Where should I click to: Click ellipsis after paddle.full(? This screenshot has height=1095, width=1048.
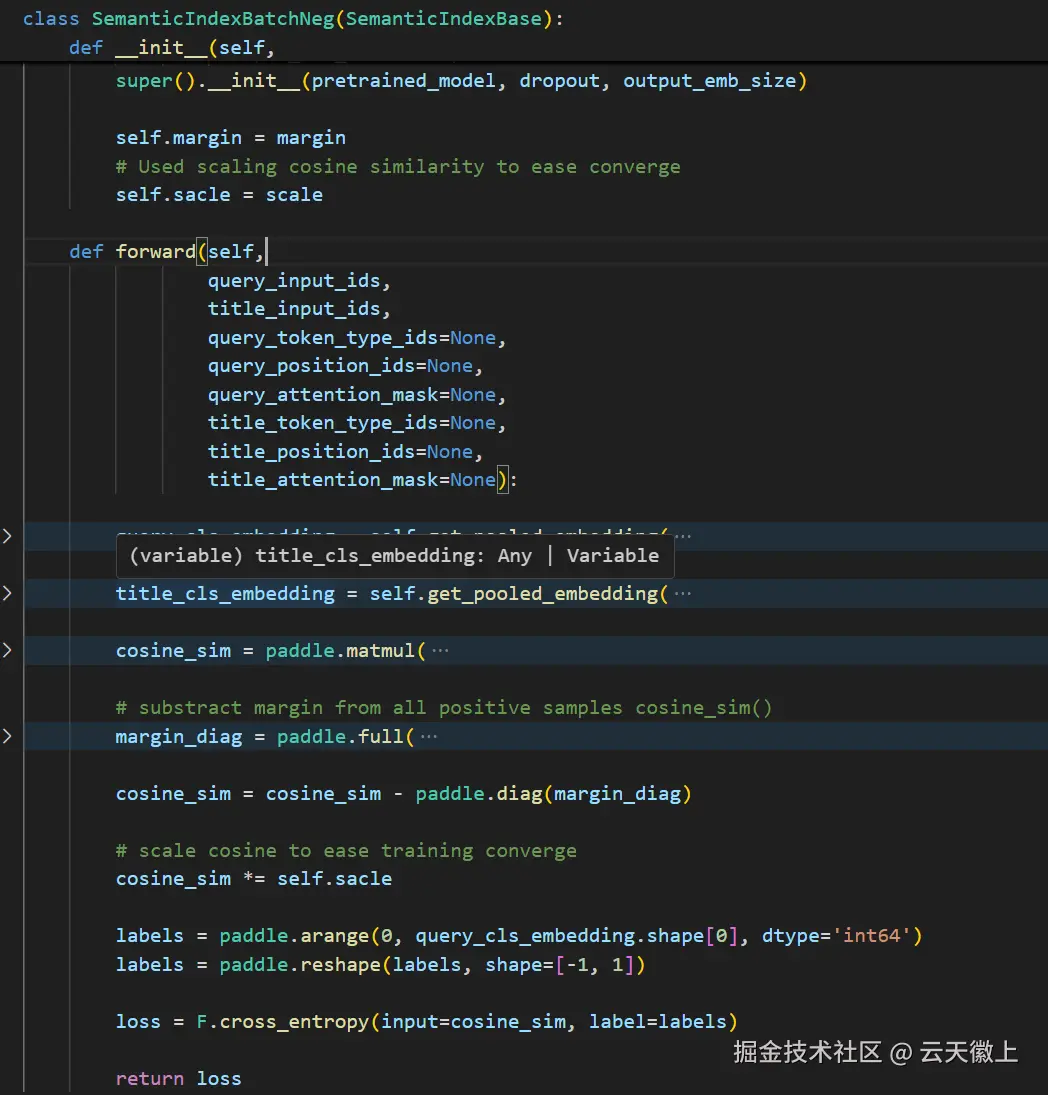[x=429, y=737]
